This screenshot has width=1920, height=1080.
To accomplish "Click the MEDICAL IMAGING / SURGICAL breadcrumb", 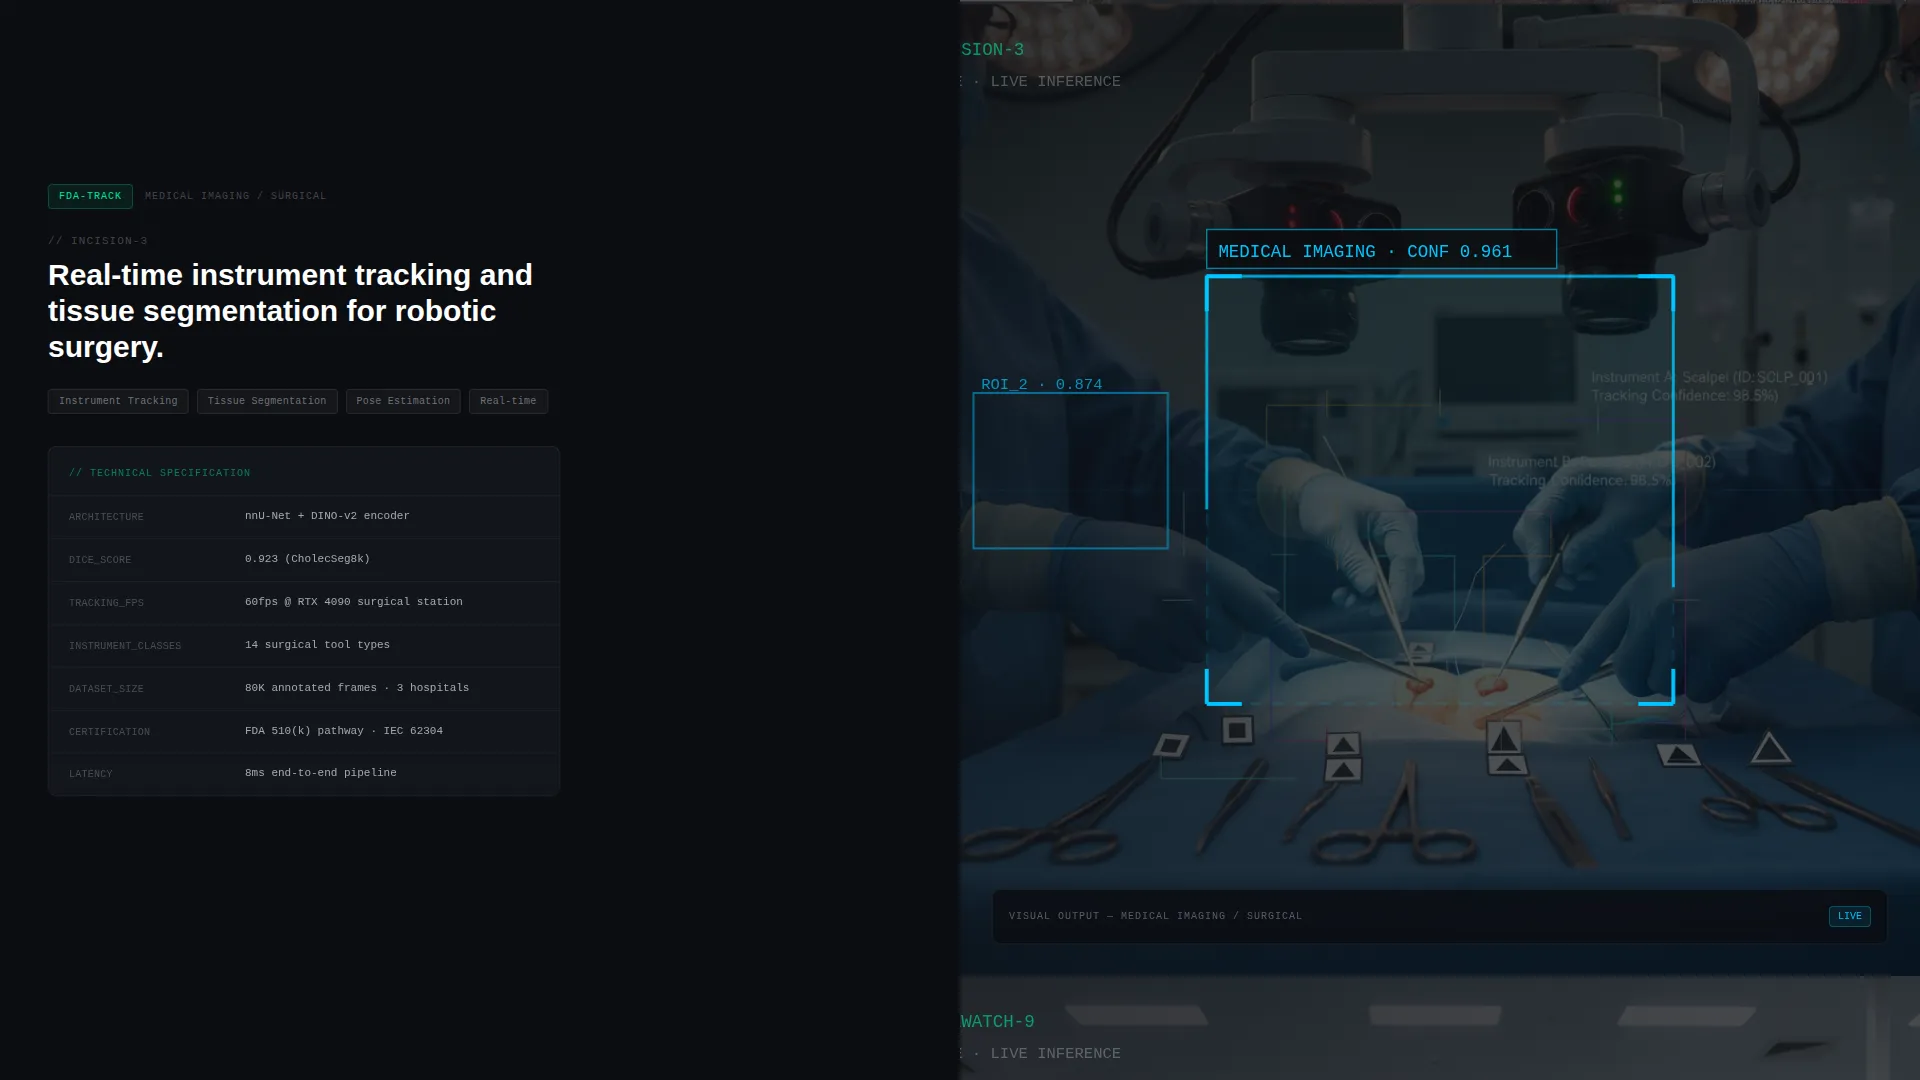I will [x=235, y=196].
